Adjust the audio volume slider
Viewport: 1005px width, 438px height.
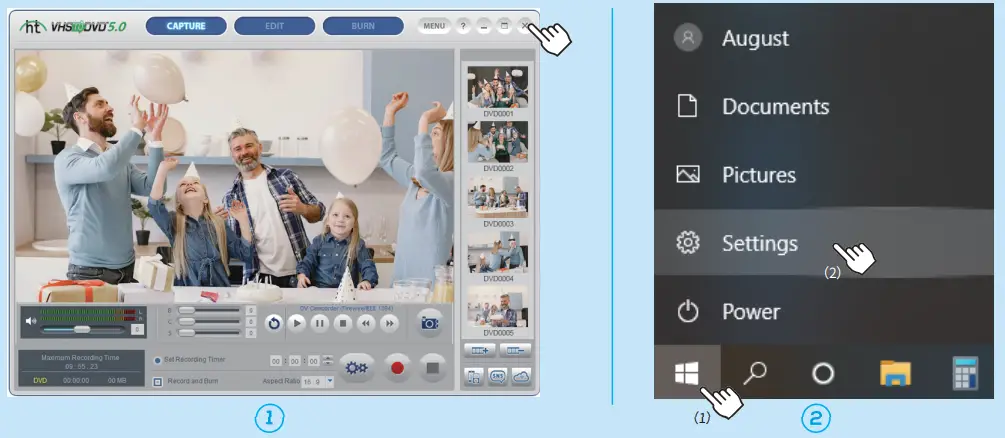click(x=83, y=329)
